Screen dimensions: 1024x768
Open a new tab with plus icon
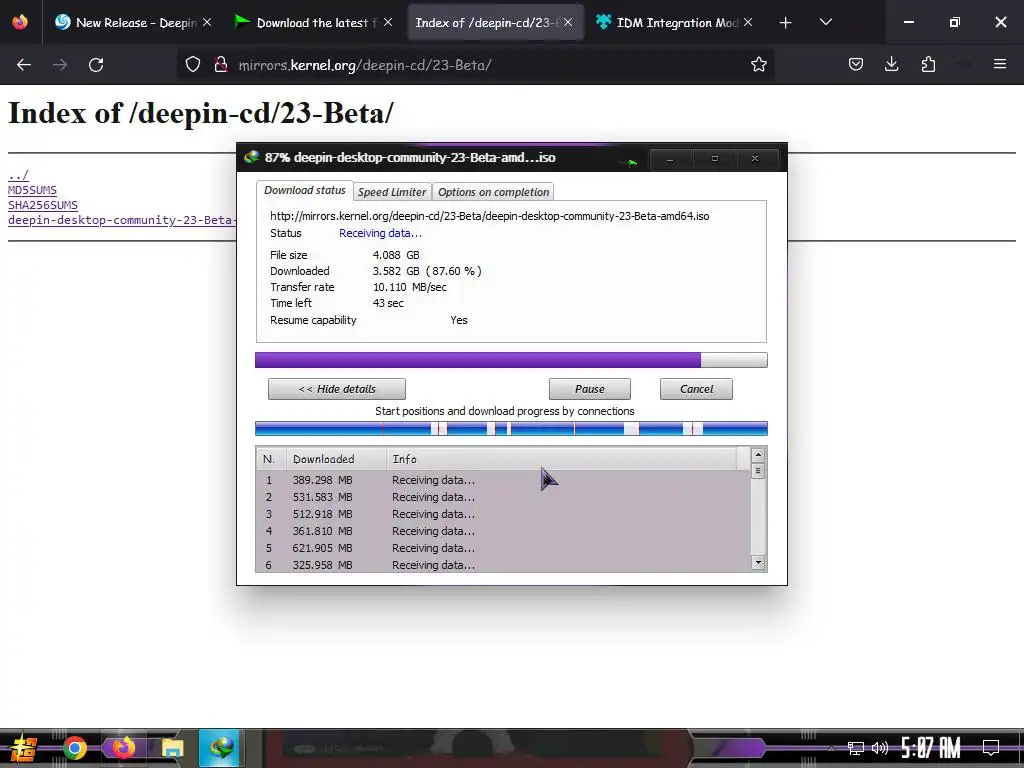tap(785, 23)
